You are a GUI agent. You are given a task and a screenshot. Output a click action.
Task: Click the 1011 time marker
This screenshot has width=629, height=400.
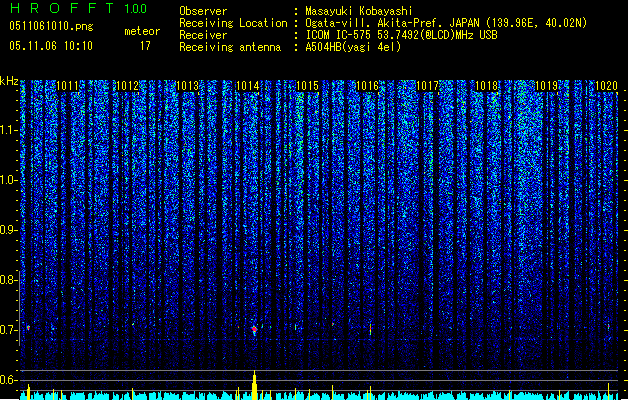67,86
